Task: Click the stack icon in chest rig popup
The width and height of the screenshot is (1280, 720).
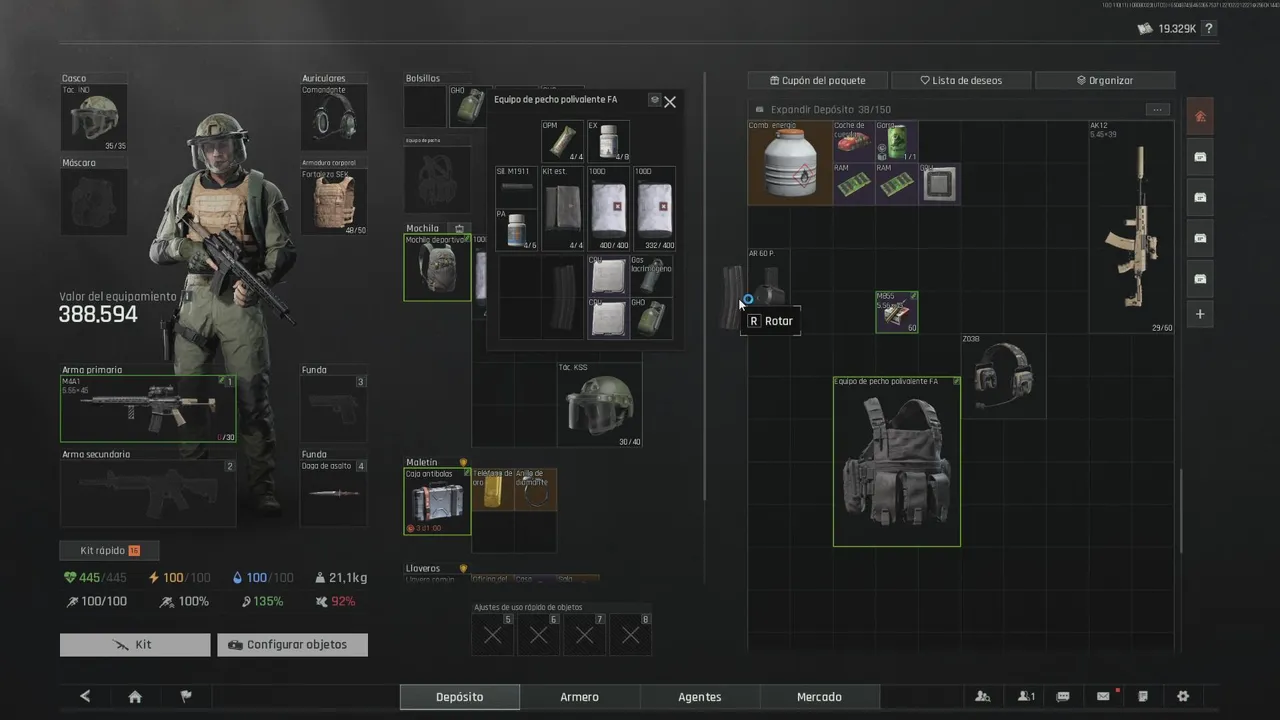Action: [654, 100]
